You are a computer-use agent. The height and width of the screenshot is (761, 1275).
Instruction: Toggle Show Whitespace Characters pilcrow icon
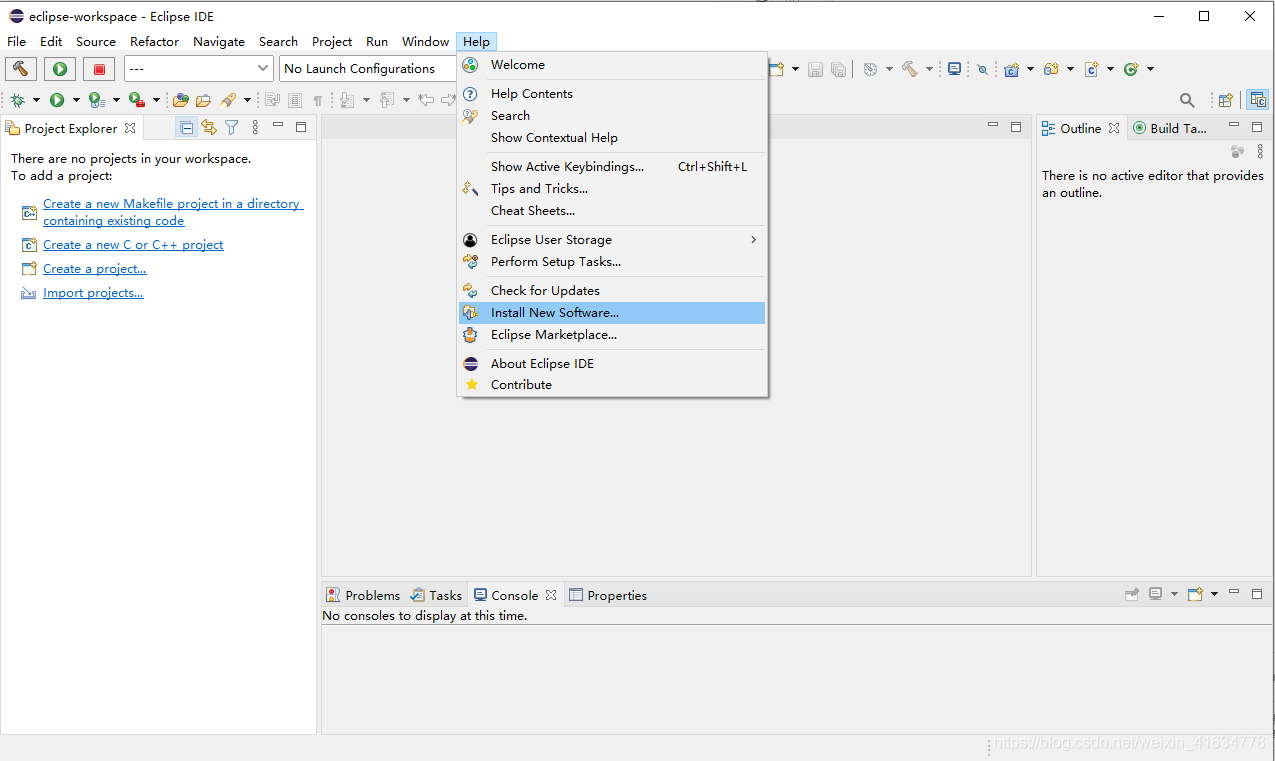tap(318, 100)
